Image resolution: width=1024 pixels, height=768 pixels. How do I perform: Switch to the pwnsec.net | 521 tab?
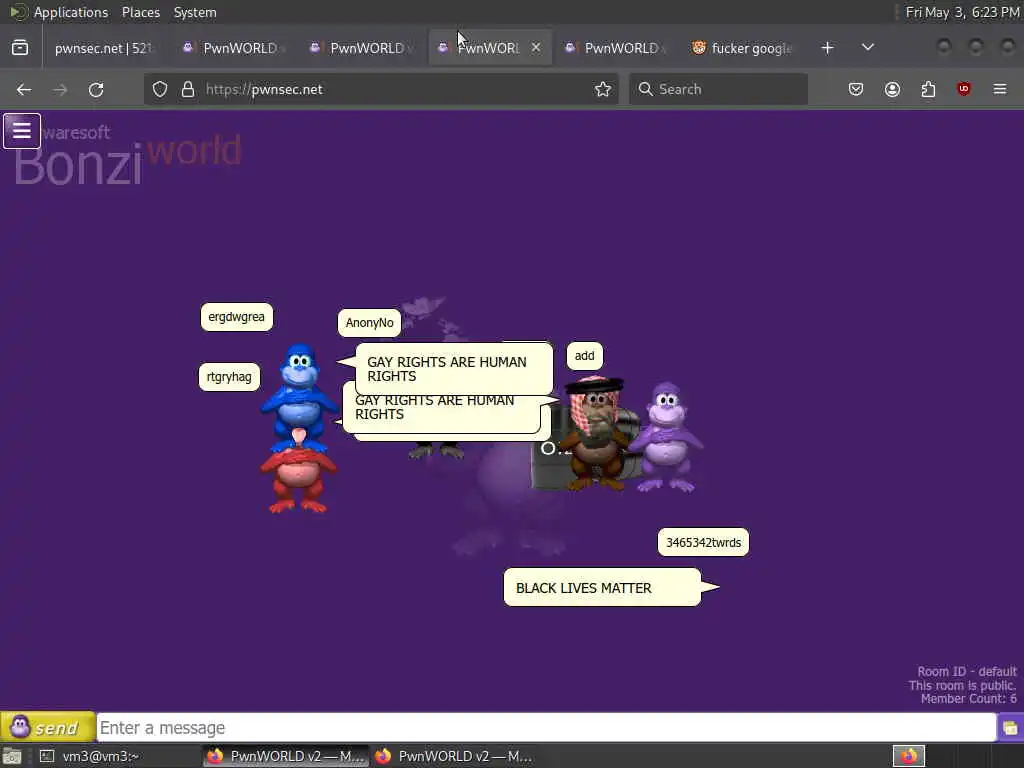pos(103,48)
